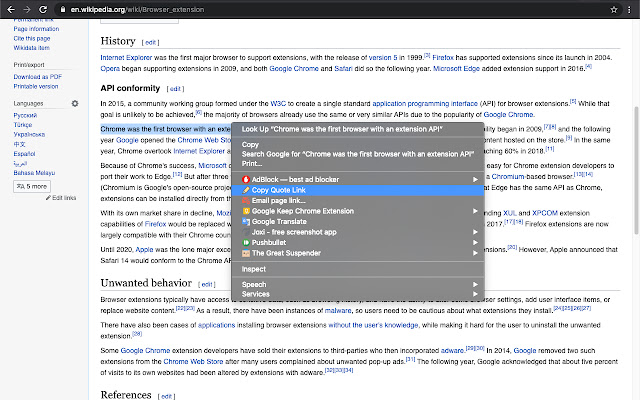Image resolution: width=640 pixels, height=400 pixels.
Task: Switch to Español language version
Action: (x=24, y=154)
